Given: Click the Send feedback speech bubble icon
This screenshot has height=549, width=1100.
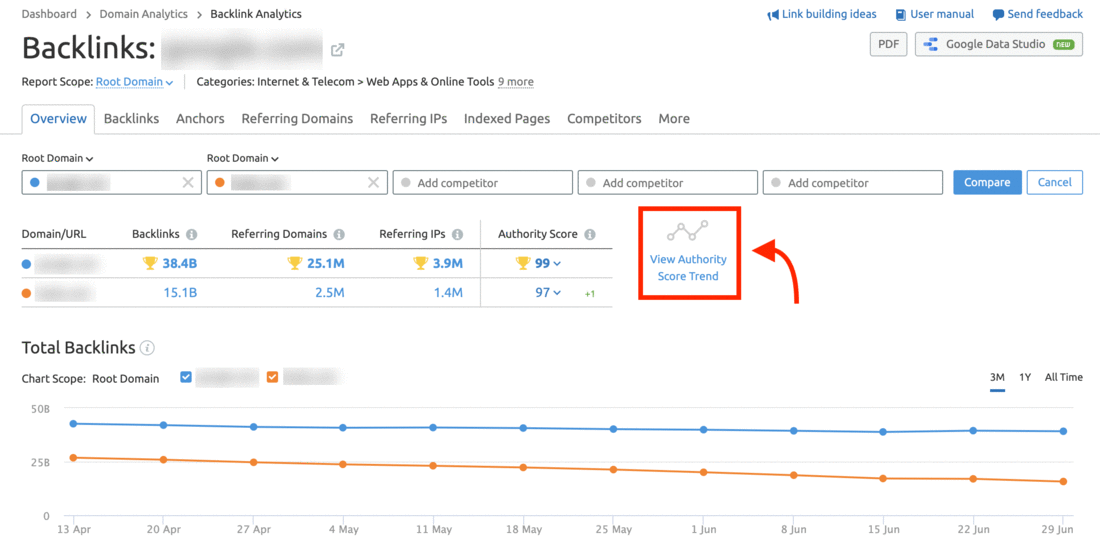Looking at the screenshot, I should [x=998, y=15].
